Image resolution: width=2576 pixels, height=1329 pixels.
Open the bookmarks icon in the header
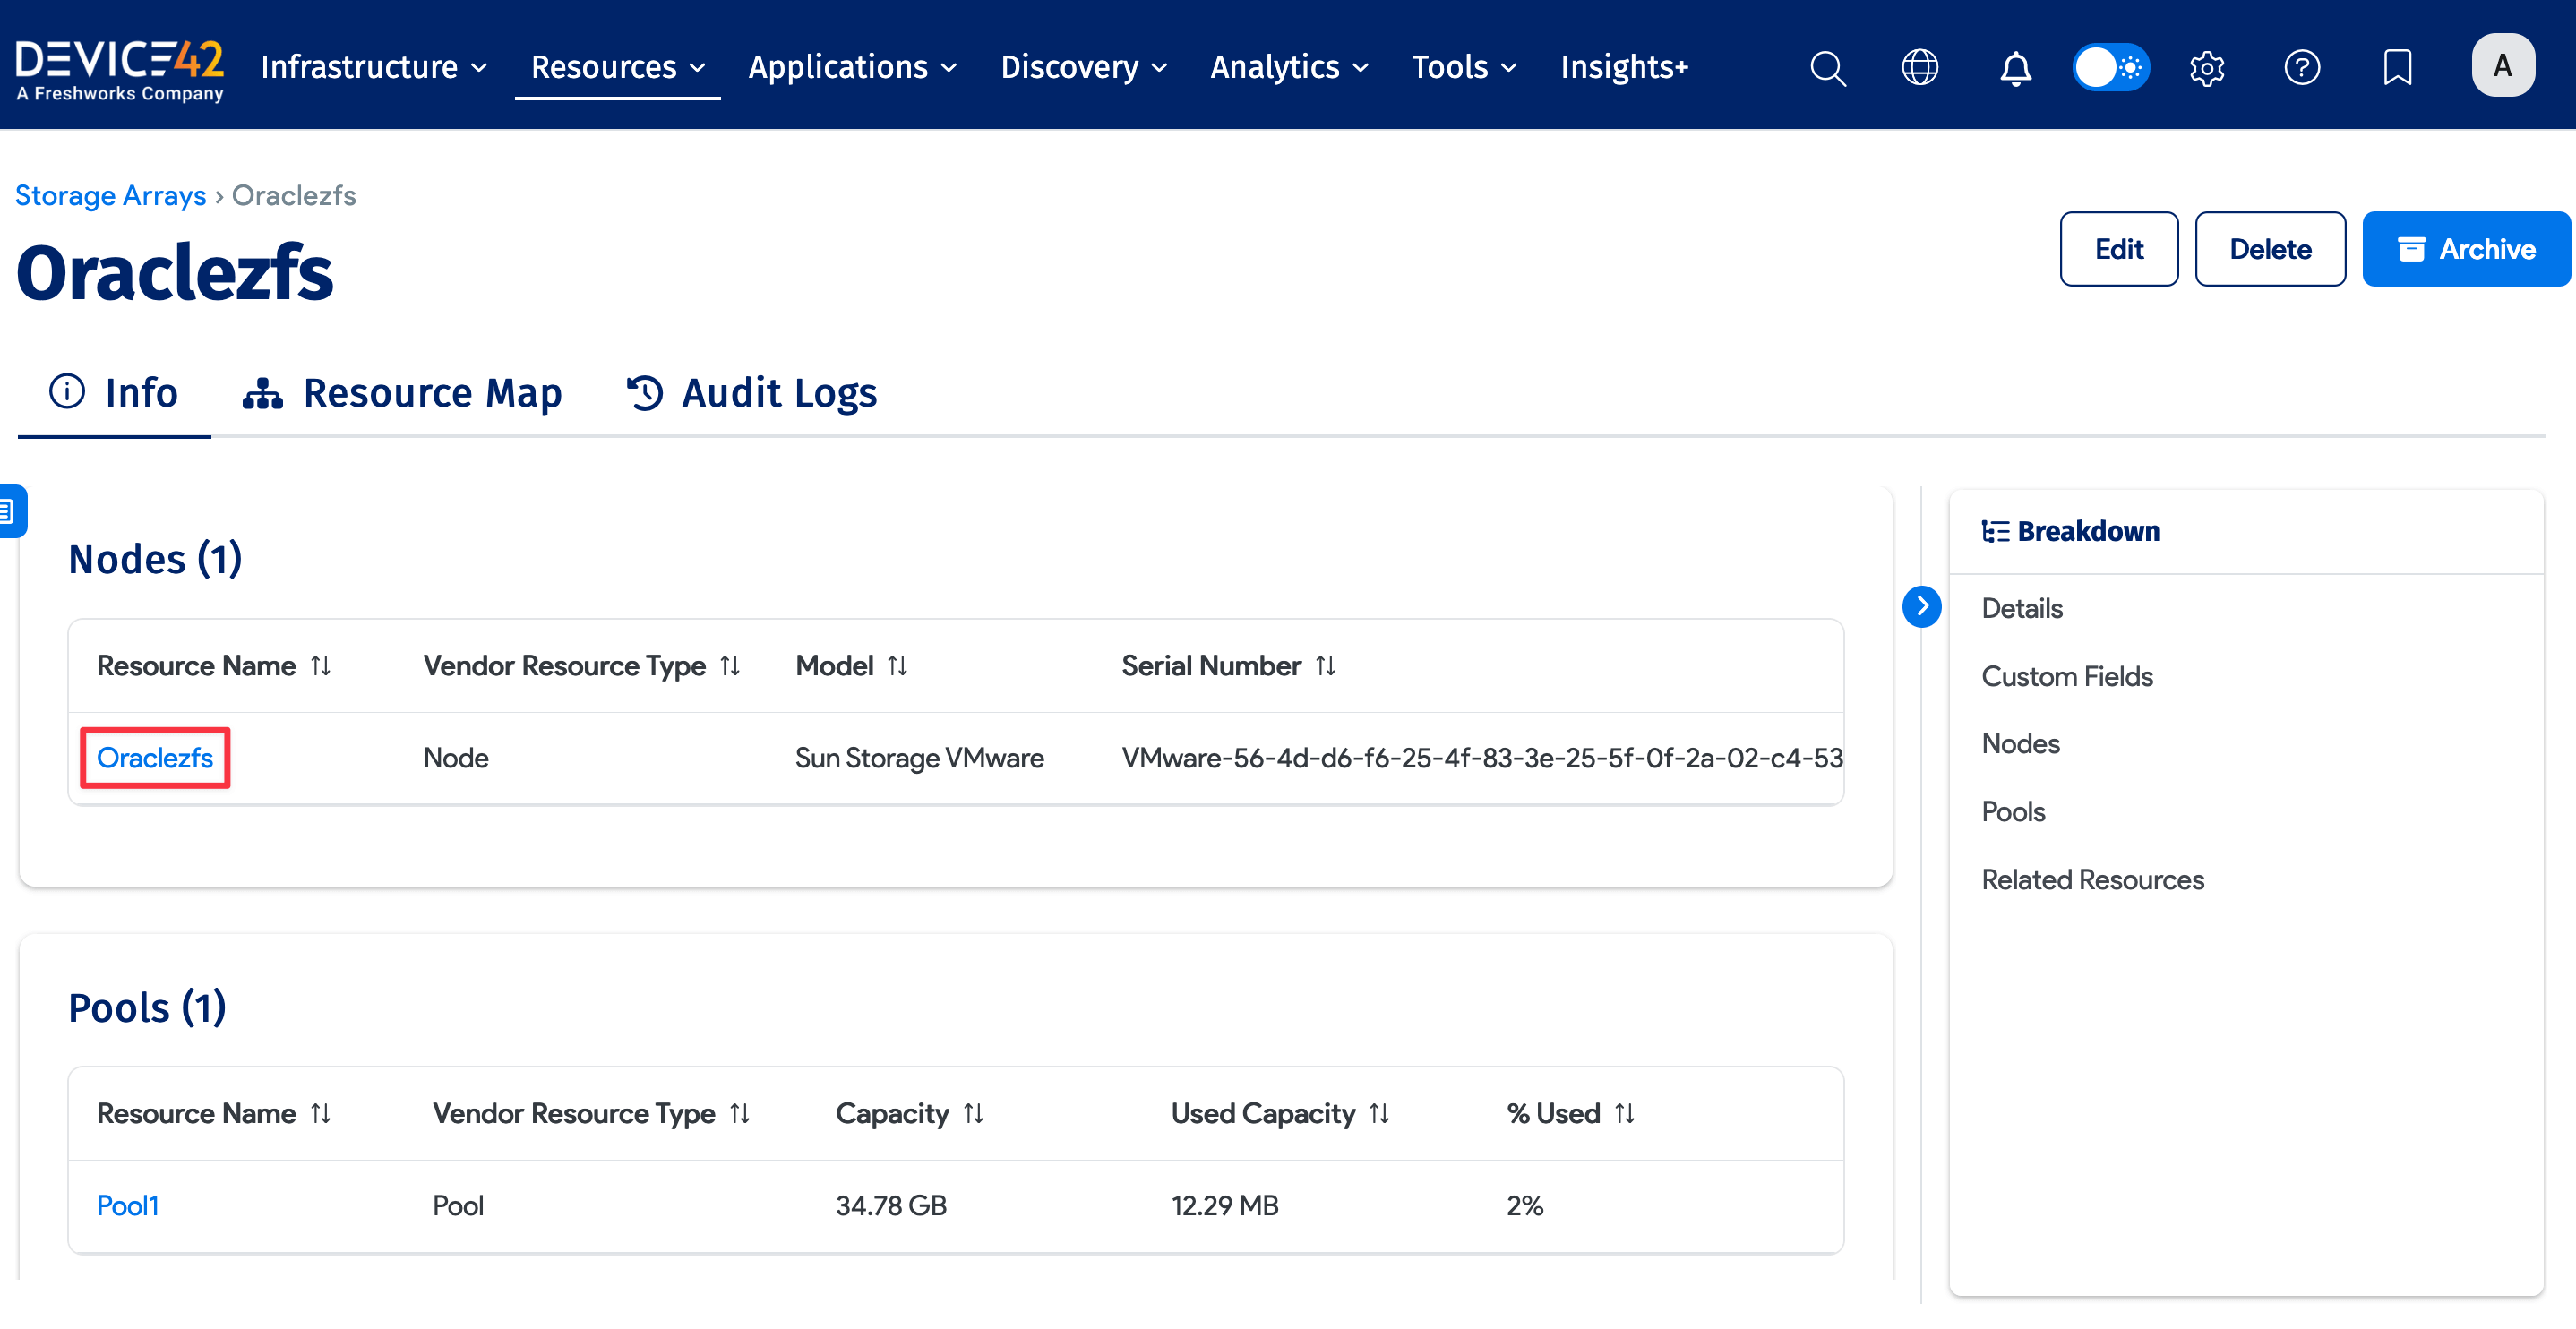[2398, 67]
